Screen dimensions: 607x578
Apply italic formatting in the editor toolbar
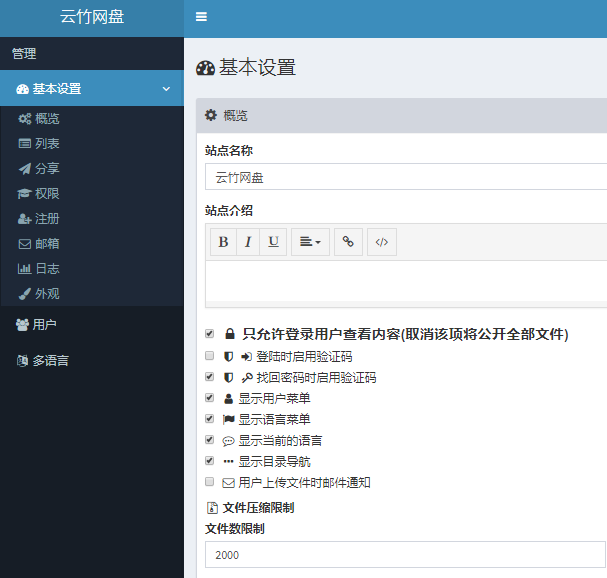248,242
